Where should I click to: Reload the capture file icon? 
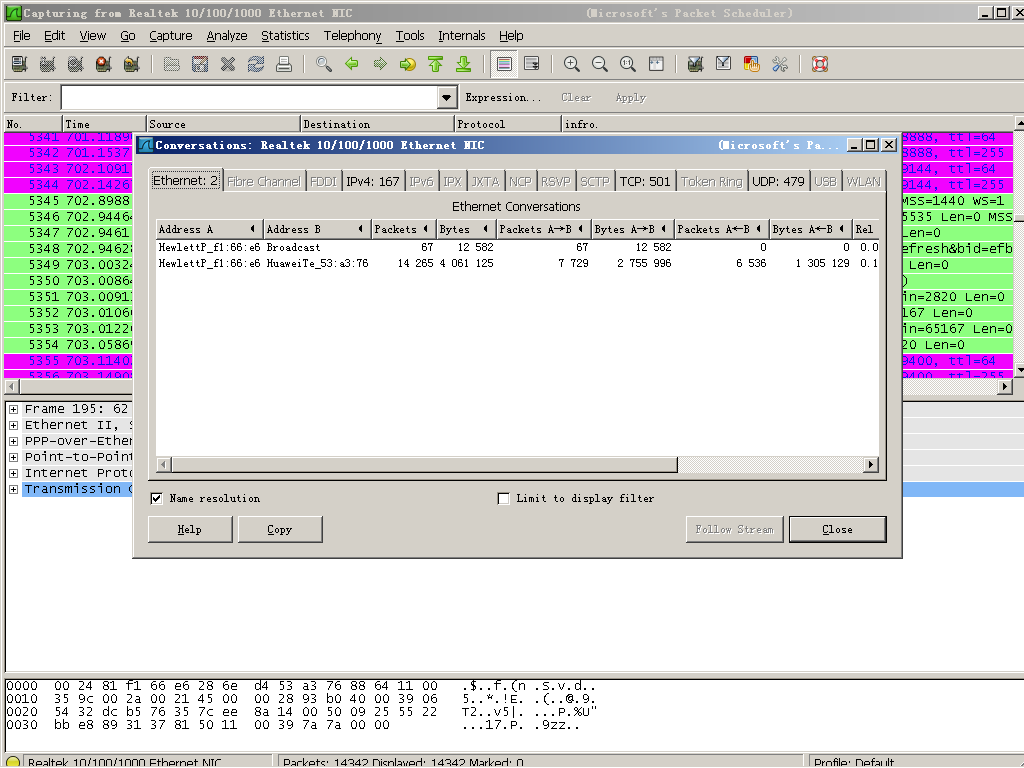(256, 64)
